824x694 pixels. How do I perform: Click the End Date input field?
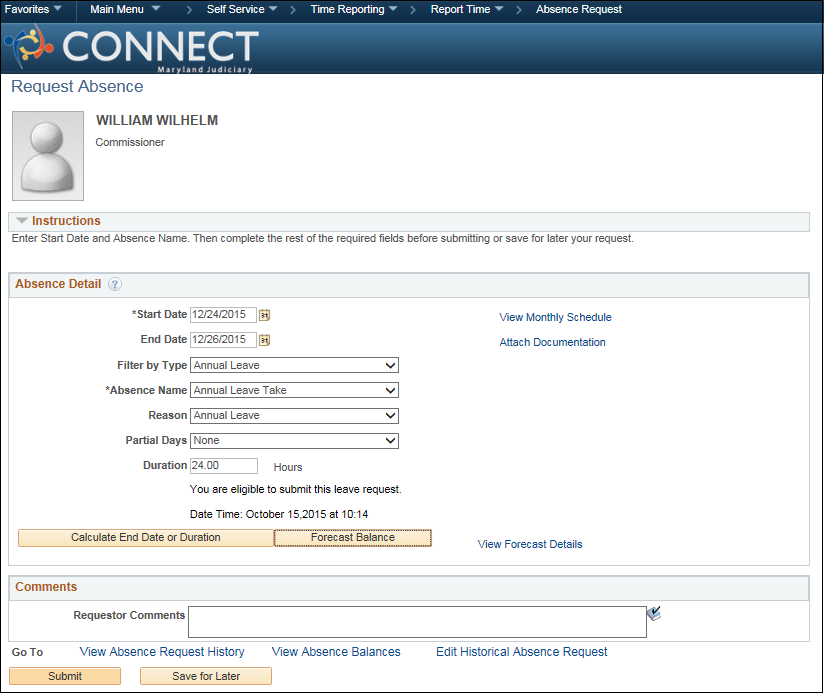pos(223,340)
